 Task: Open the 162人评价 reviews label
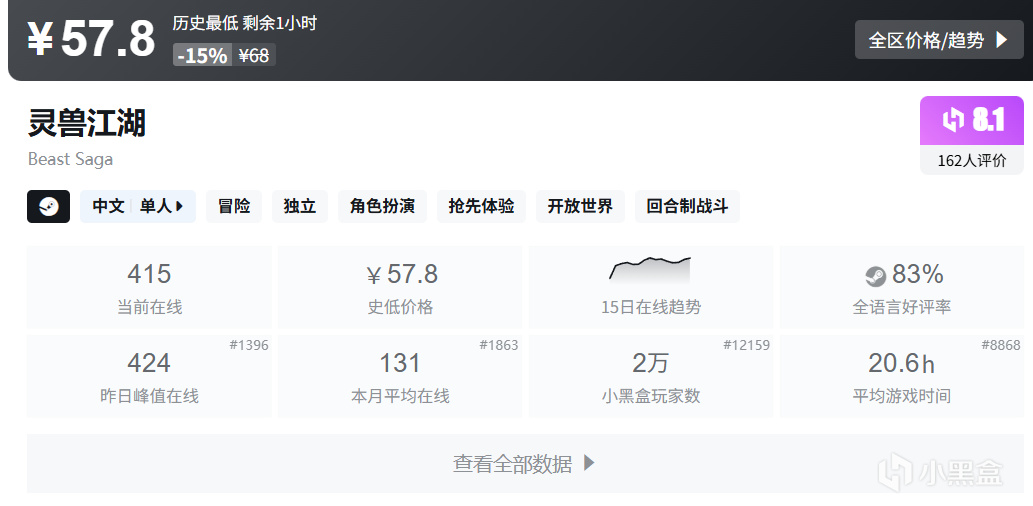tap(972, 160)
